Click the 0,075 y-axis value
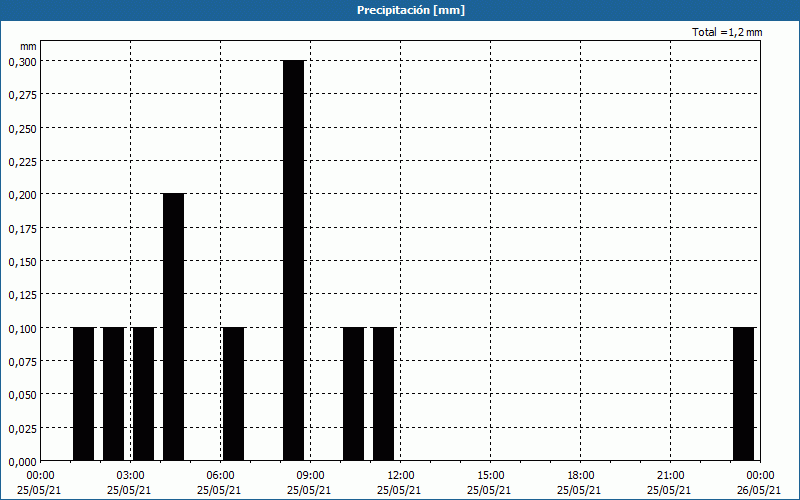Screen dimensions: 800x500 pyautogui.click(x=22, y=361)
